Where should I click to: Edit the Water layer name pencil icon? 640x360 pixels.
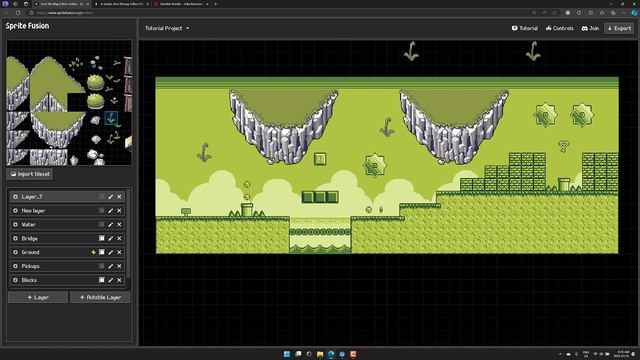pyautogui.click(x=110, y=224)
